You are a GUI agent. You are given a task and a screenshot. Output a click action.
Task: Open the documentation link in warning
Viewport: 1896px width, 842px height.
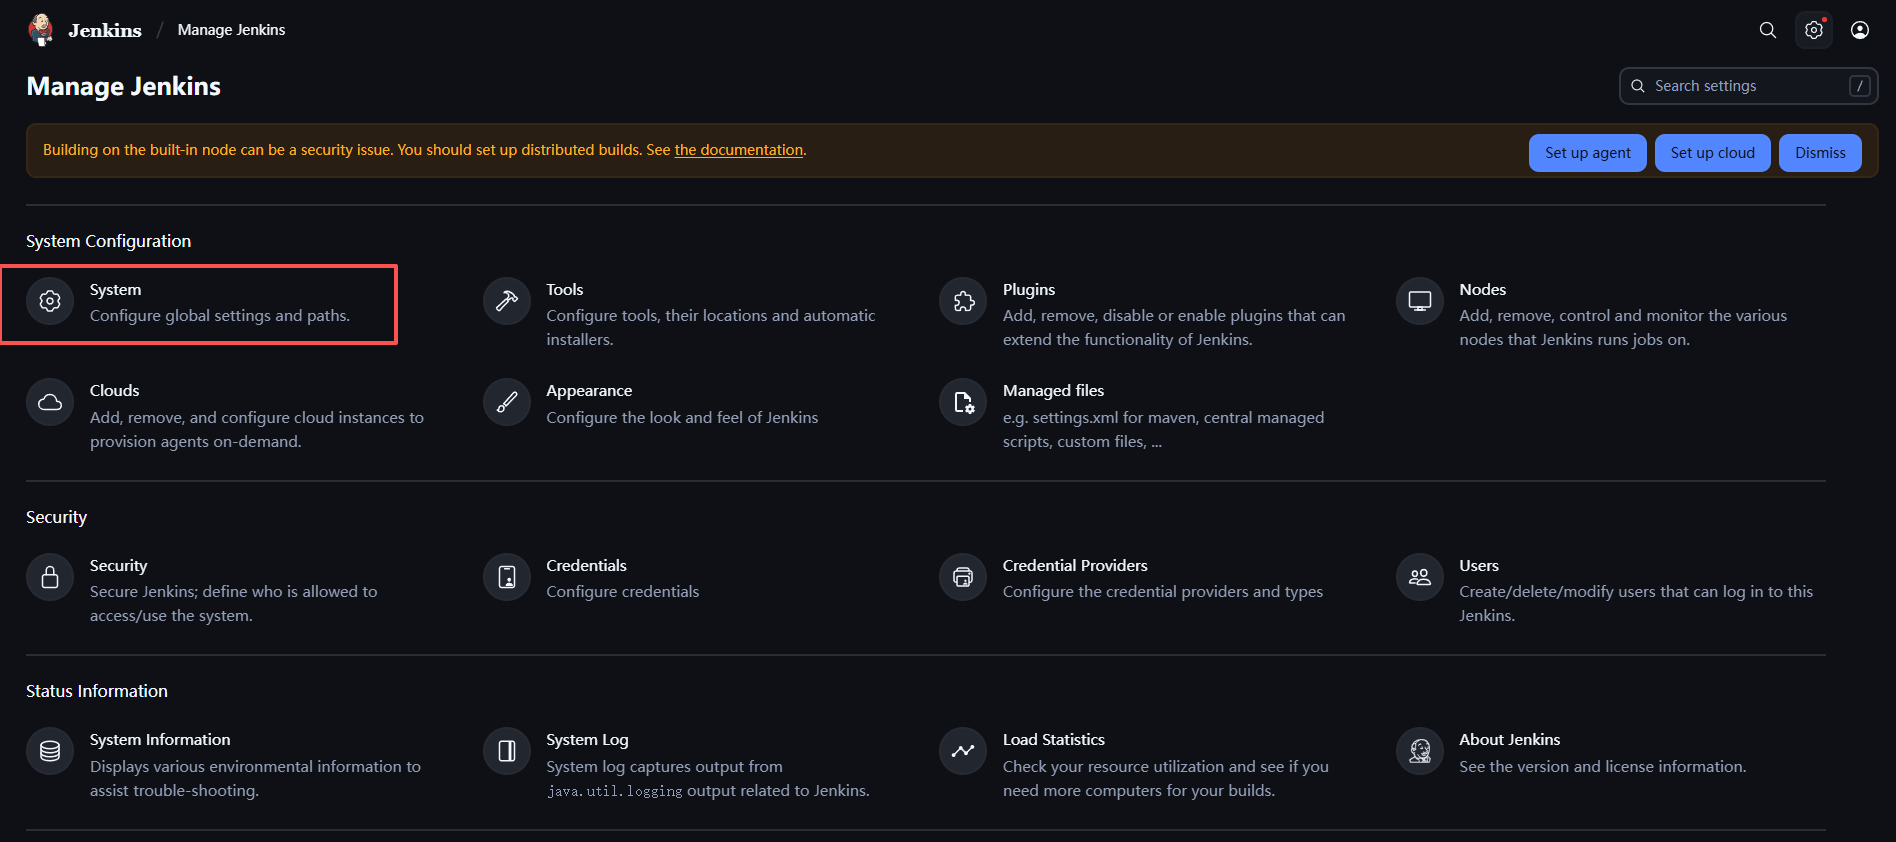click(739, 150)
